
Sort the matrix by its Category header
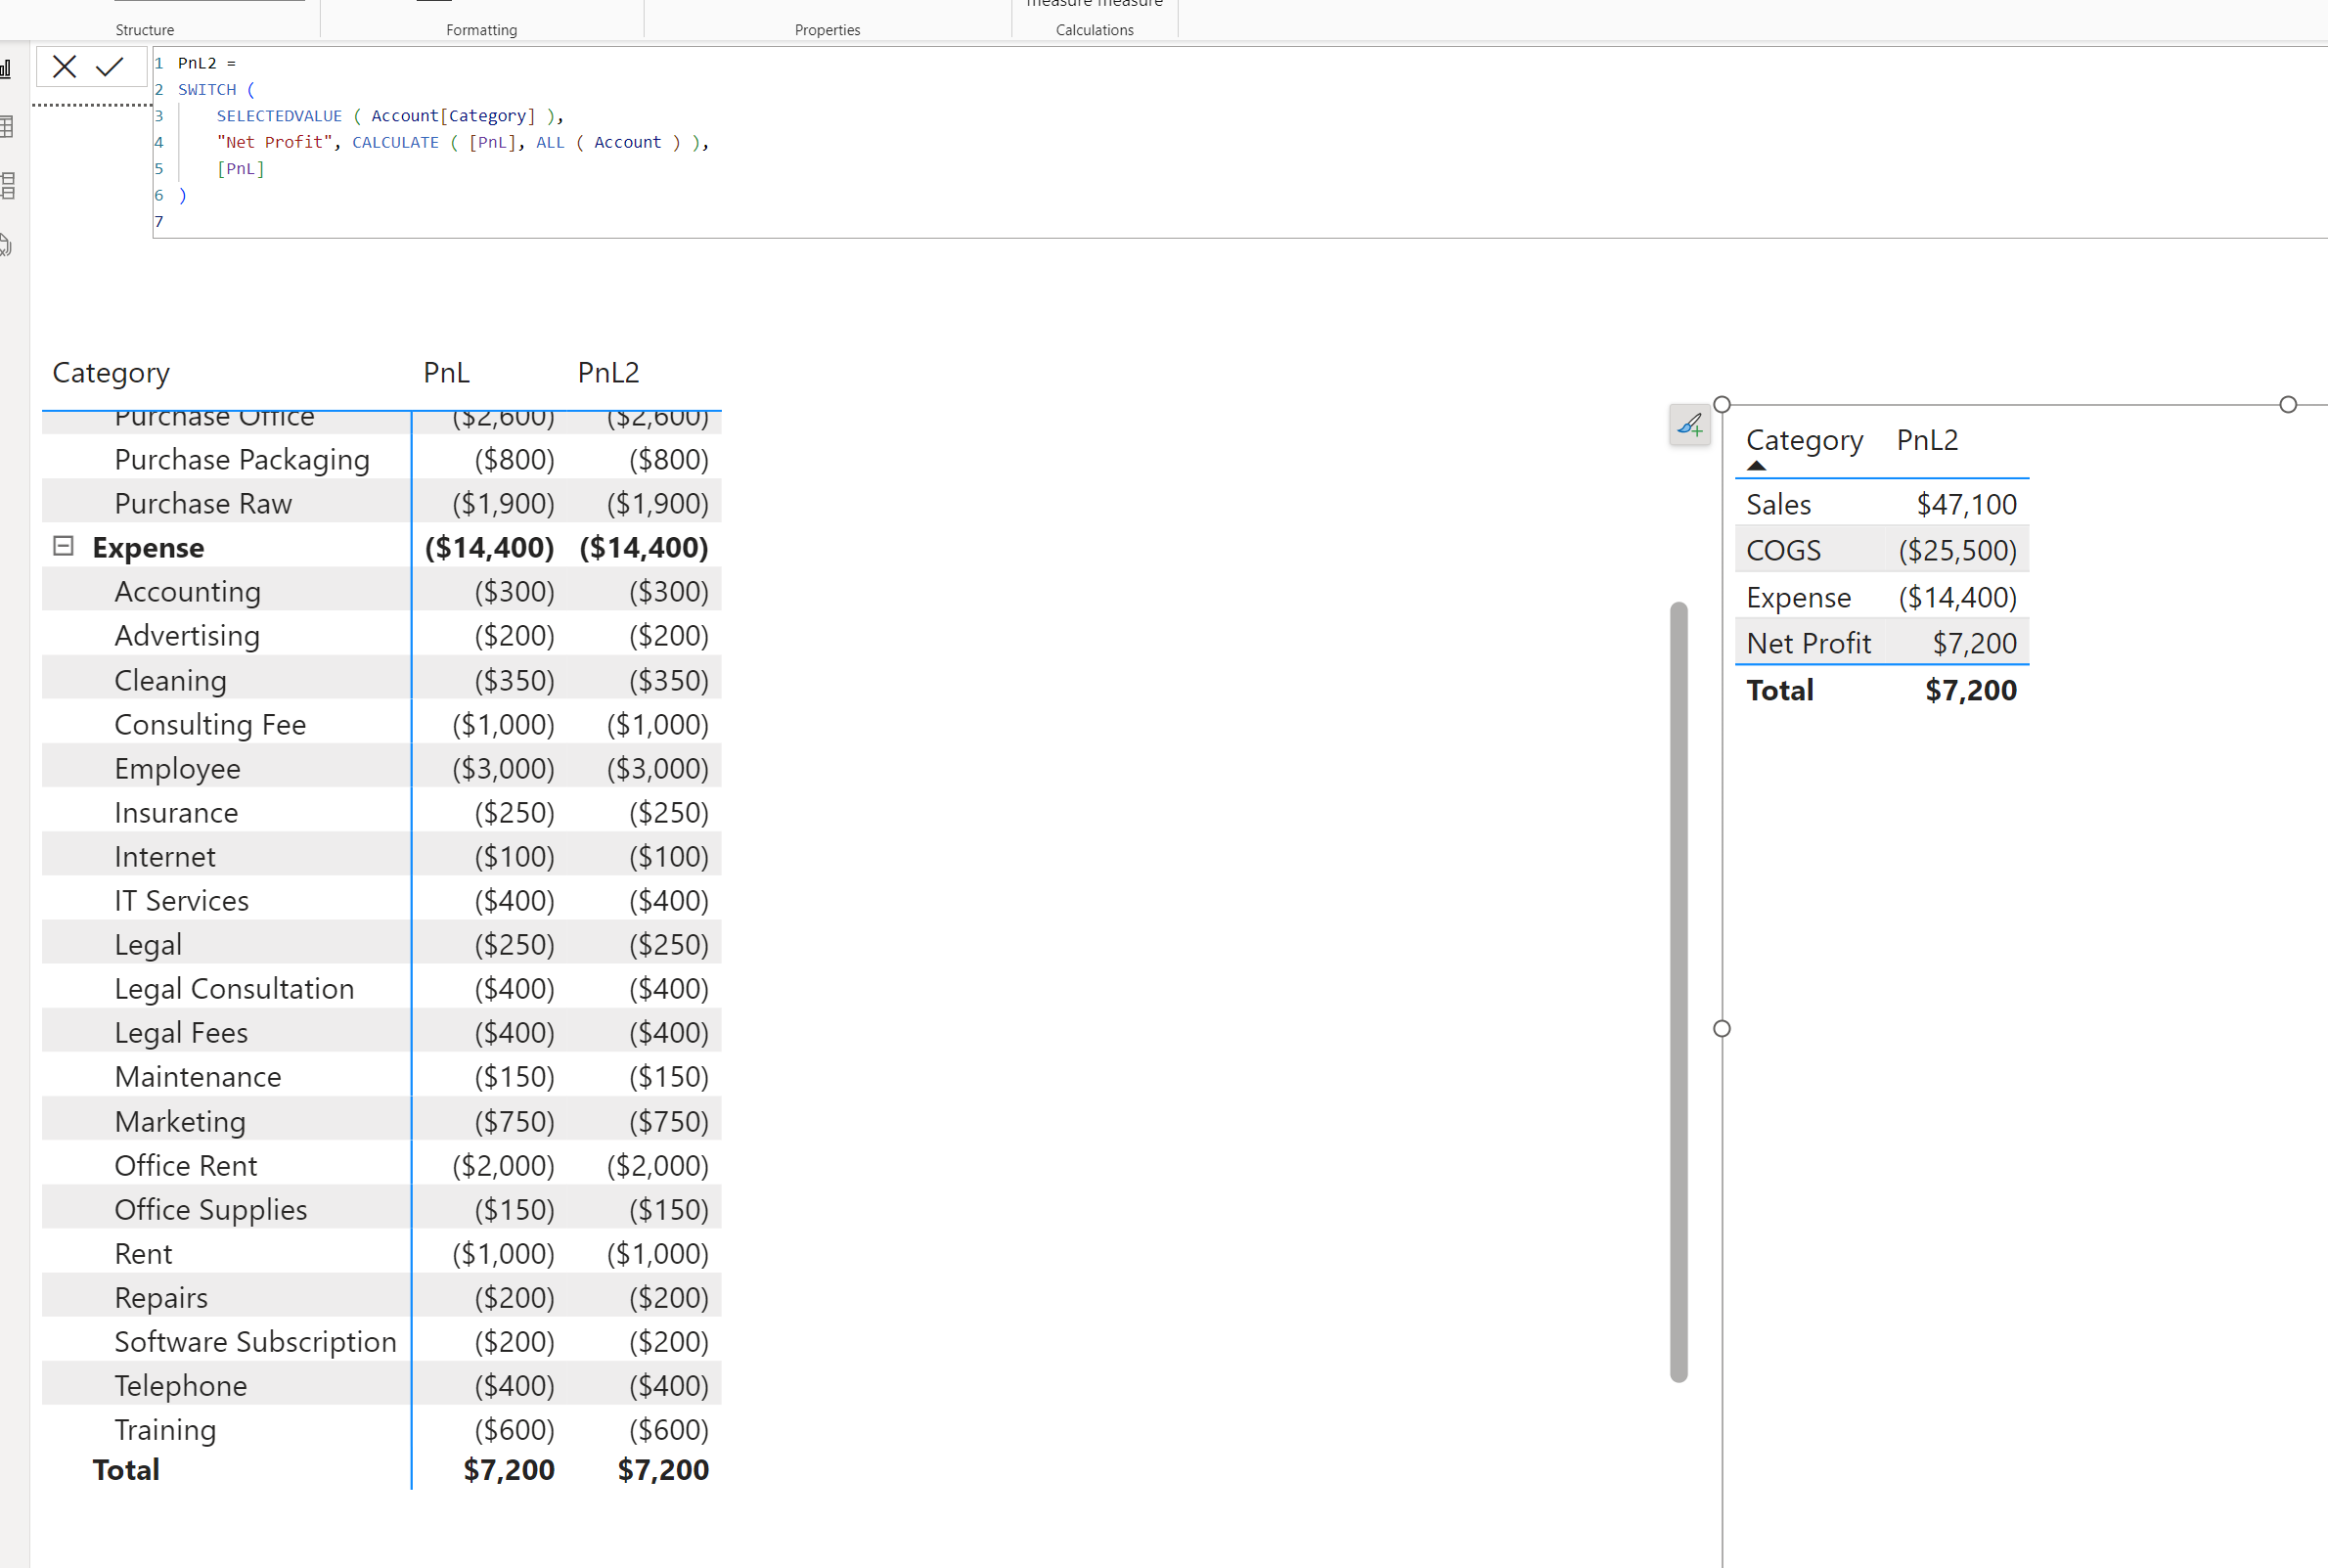point(111,373)
